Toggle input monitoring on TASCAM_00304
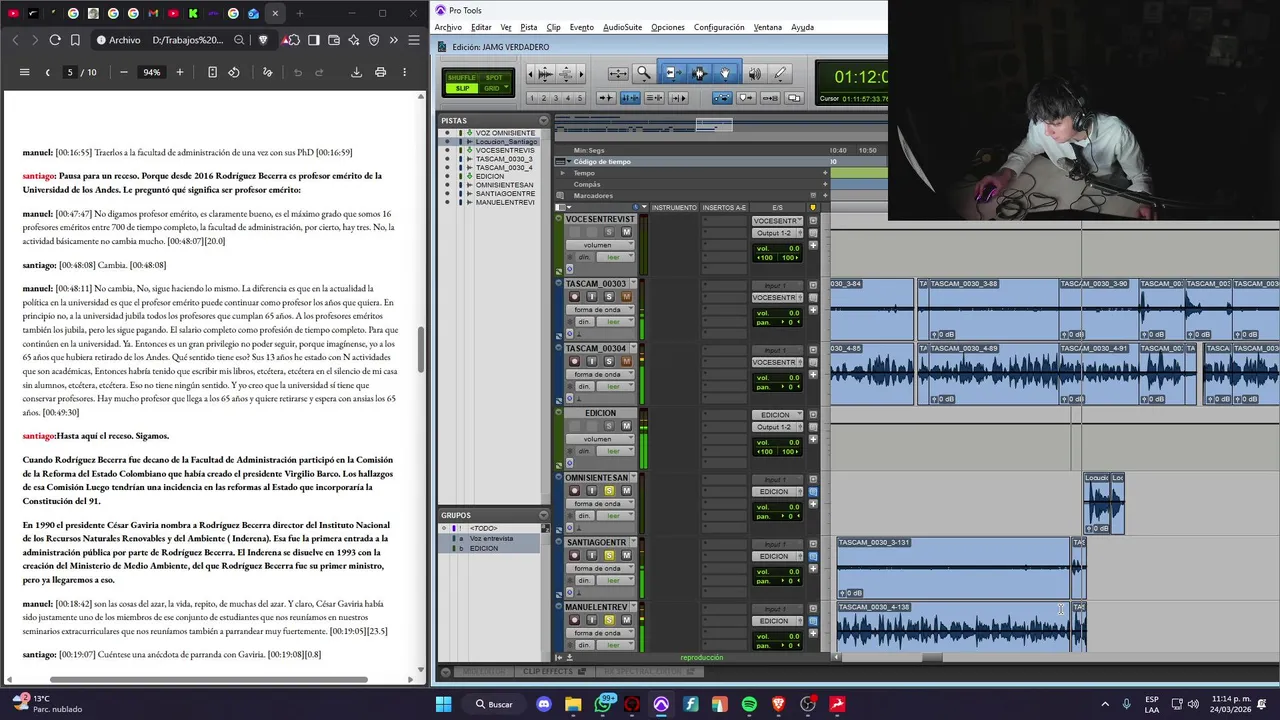The height and width of the screenshot is (720, 1280). (x=591, y=361)
